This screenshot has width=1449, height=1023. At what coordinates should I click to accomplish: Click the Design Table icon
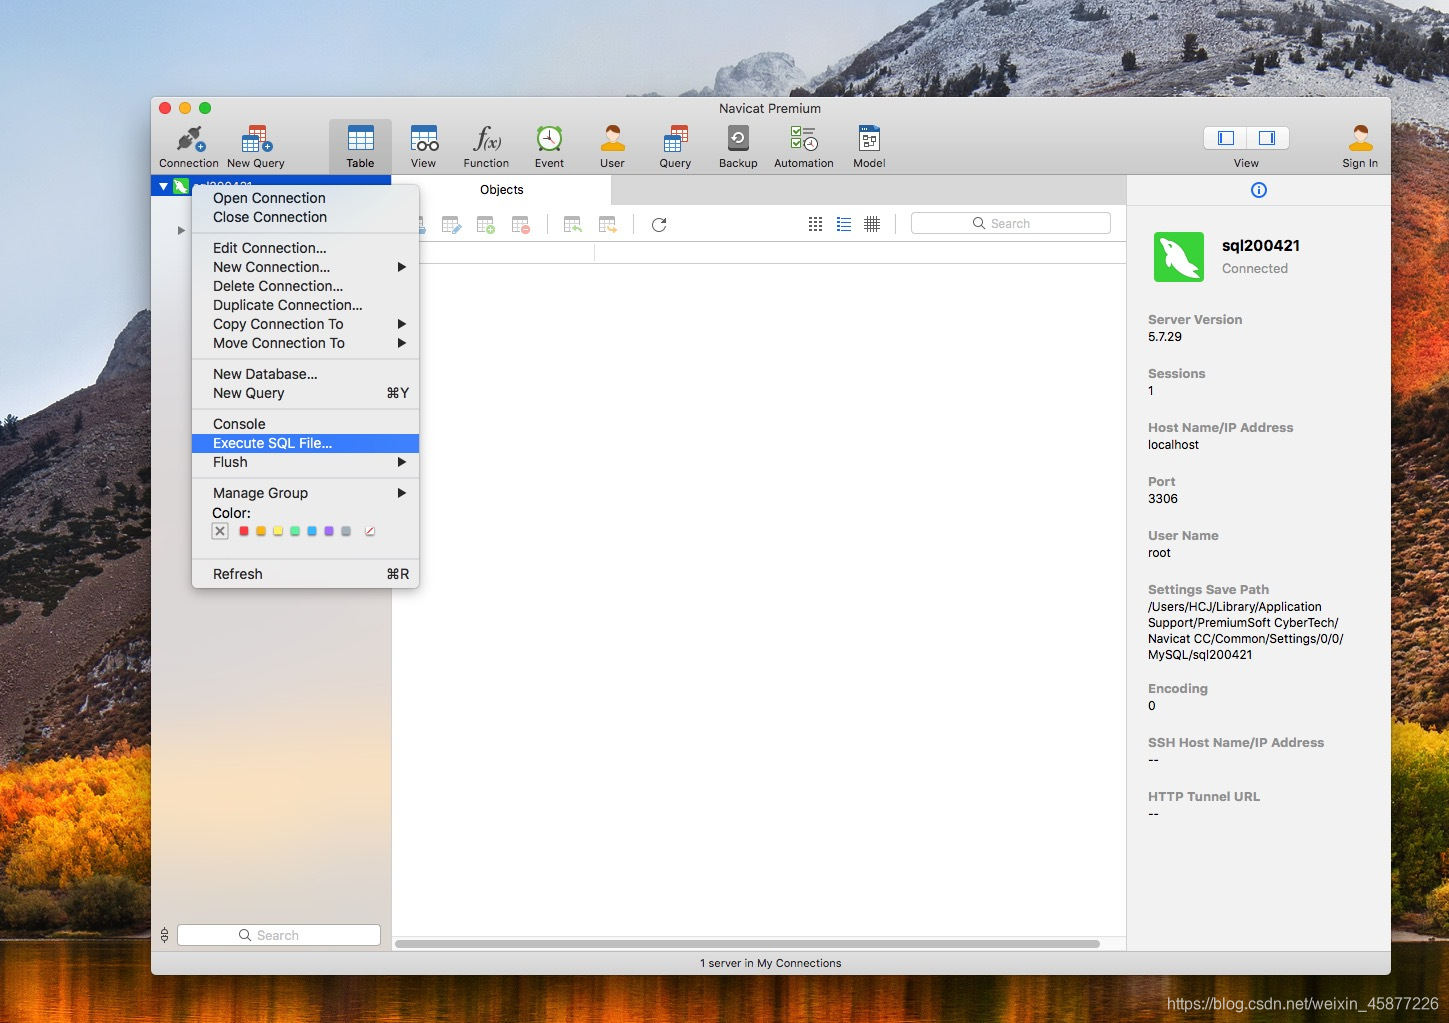click(451, 225)
